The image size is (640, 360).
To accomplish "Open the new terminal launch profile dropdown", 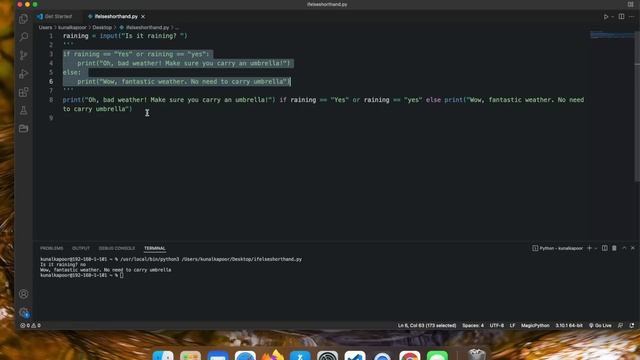I will click(596, 248).
